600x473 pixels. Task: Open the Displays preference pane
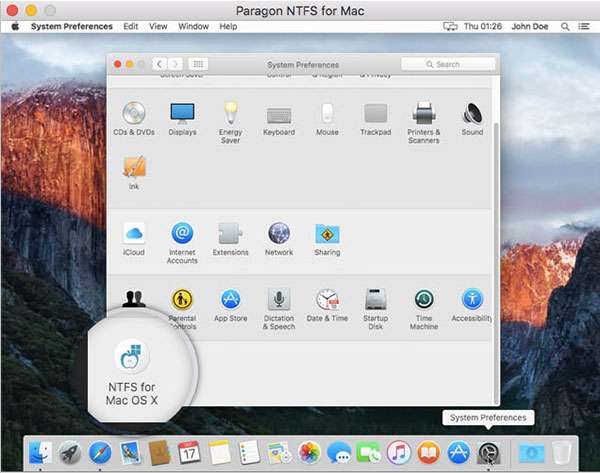click(x=183, y=119)
